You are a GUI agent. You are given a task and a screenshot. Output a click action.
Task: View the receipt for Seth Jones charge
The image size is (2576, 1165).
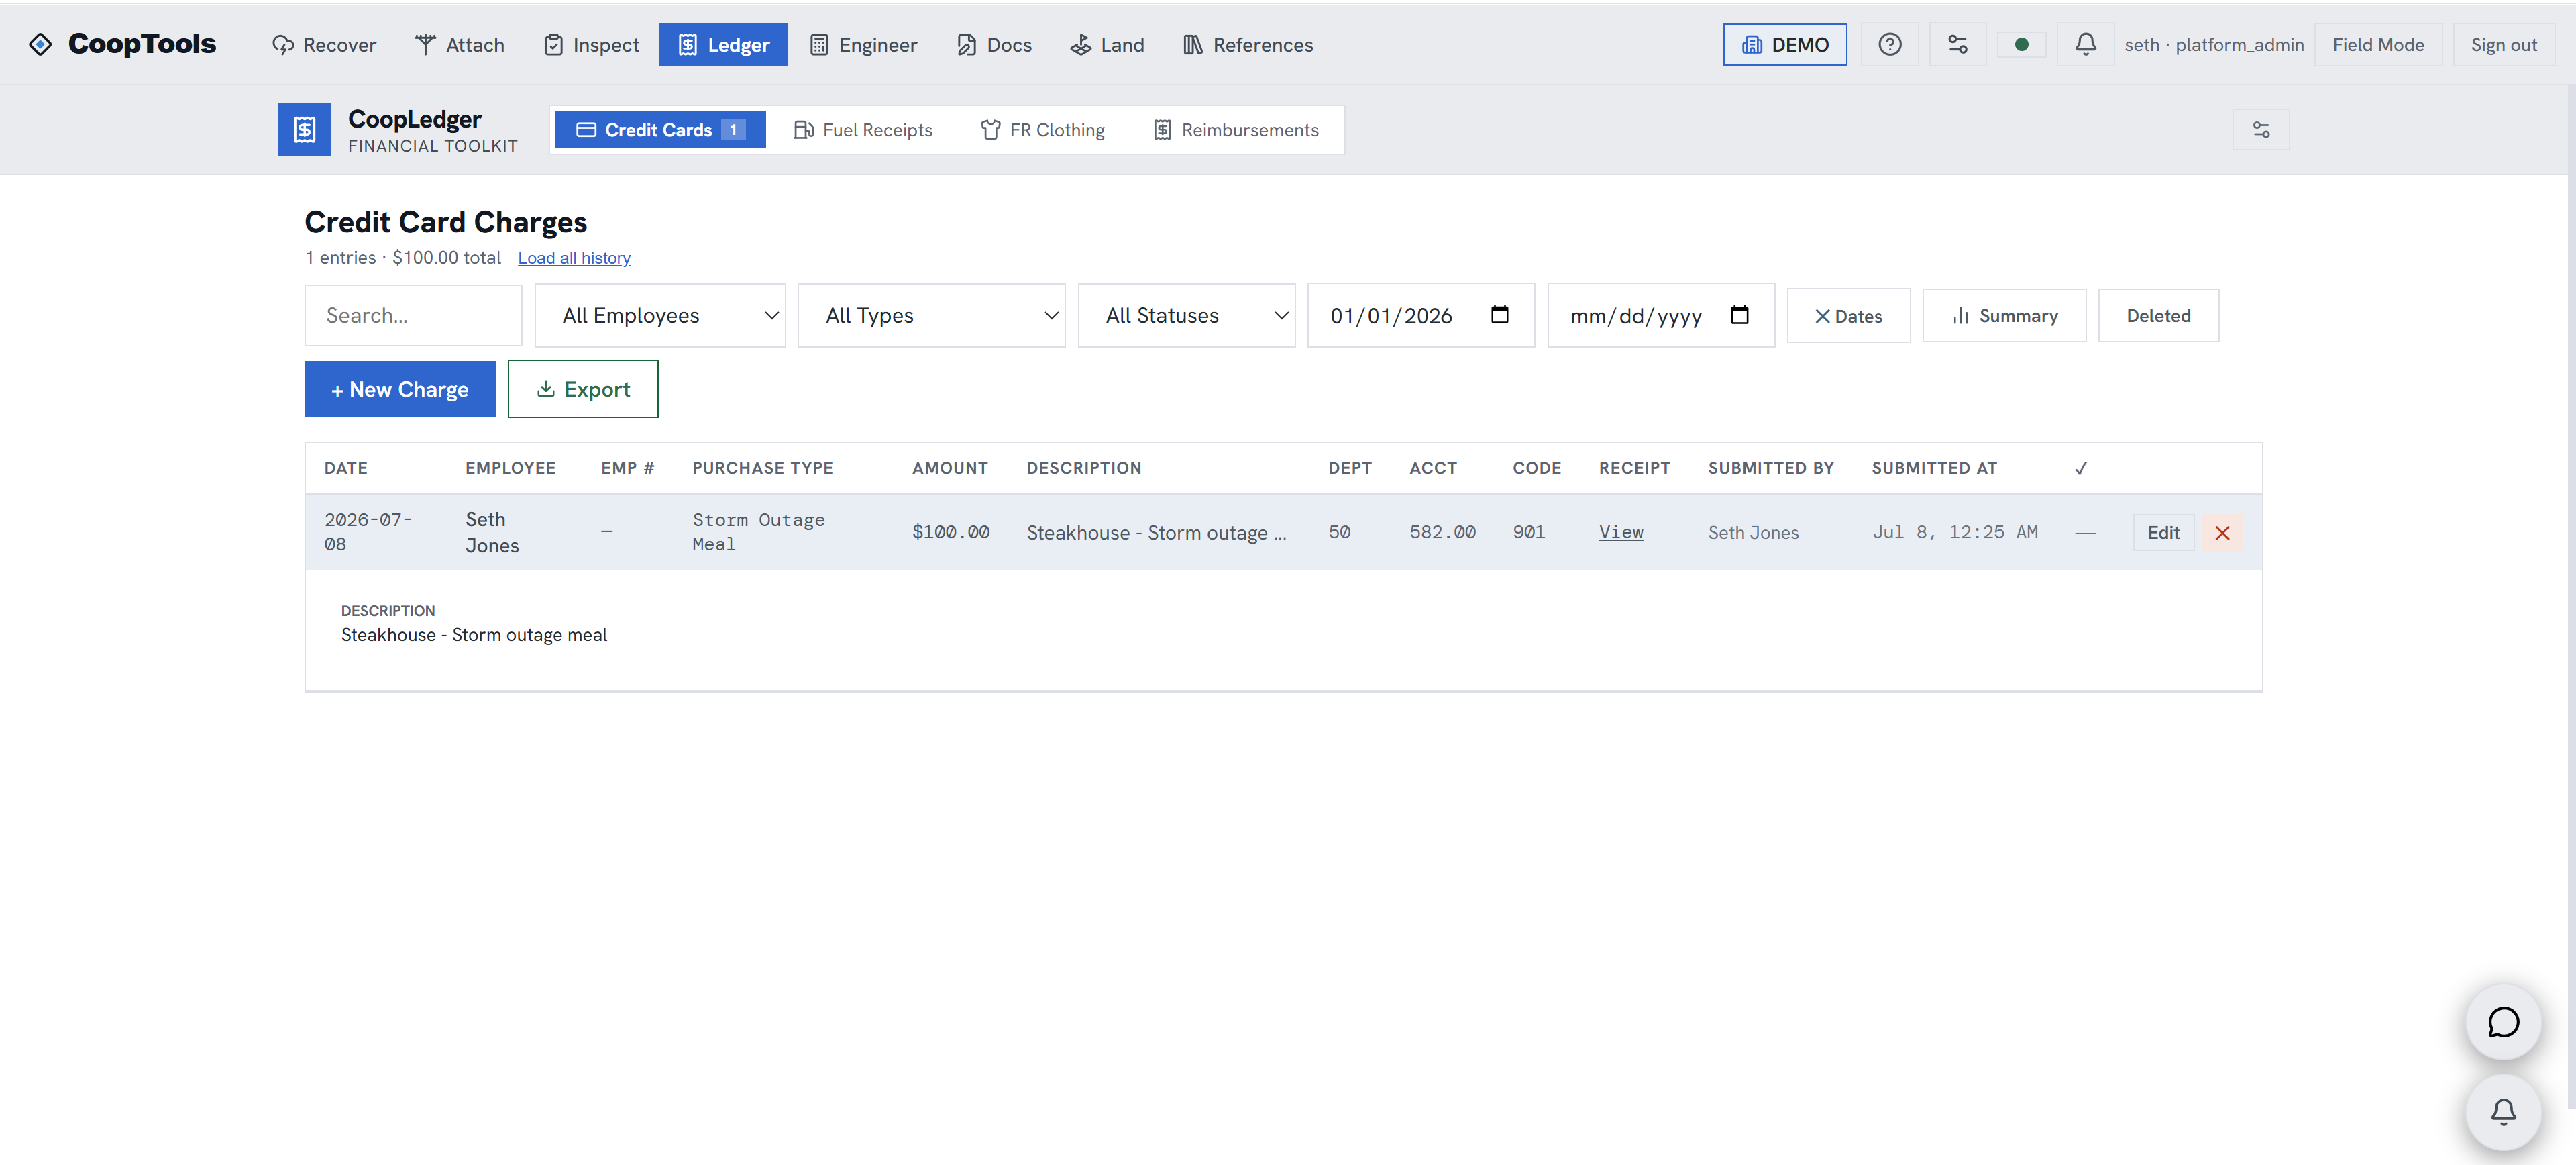click(x=1620, y=532)
